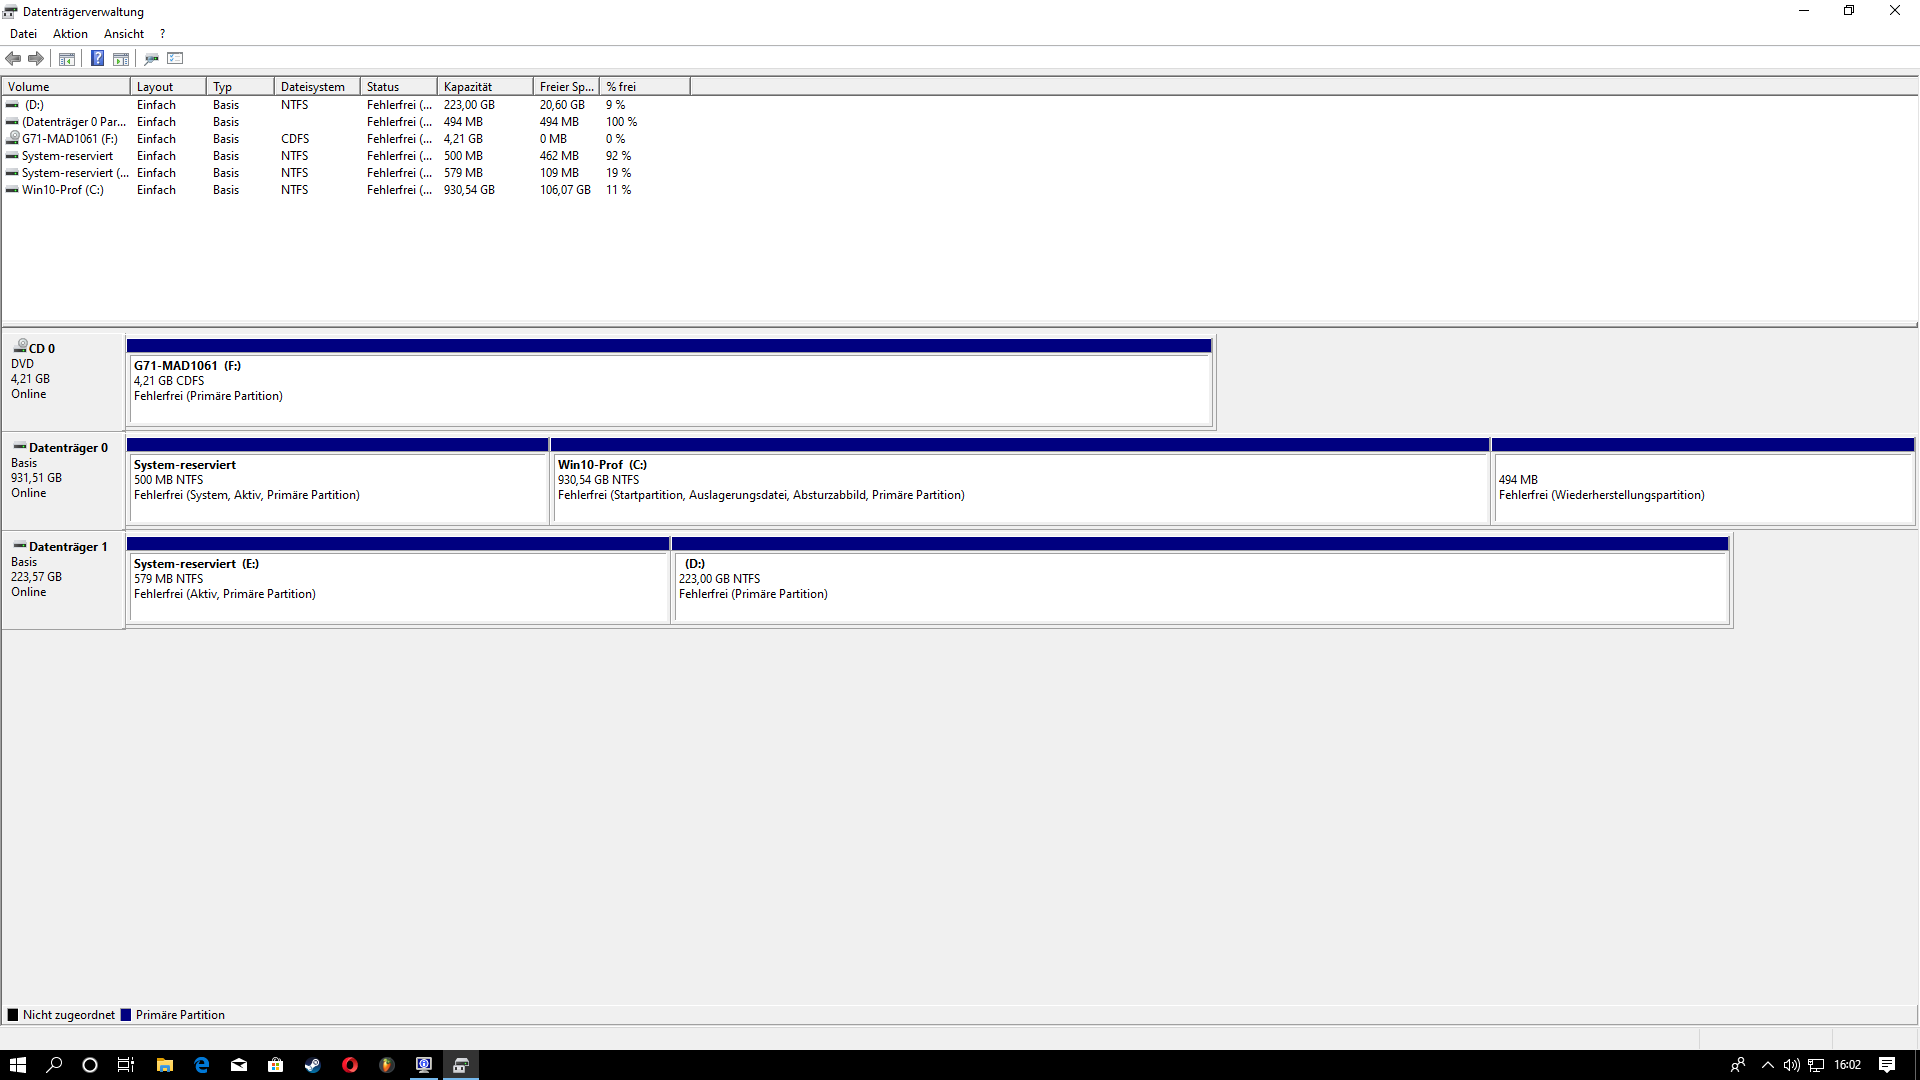1920x1080 pixels.
Task: Click the blue Primäre Partition legend swatch
Action: [126, 1015]
